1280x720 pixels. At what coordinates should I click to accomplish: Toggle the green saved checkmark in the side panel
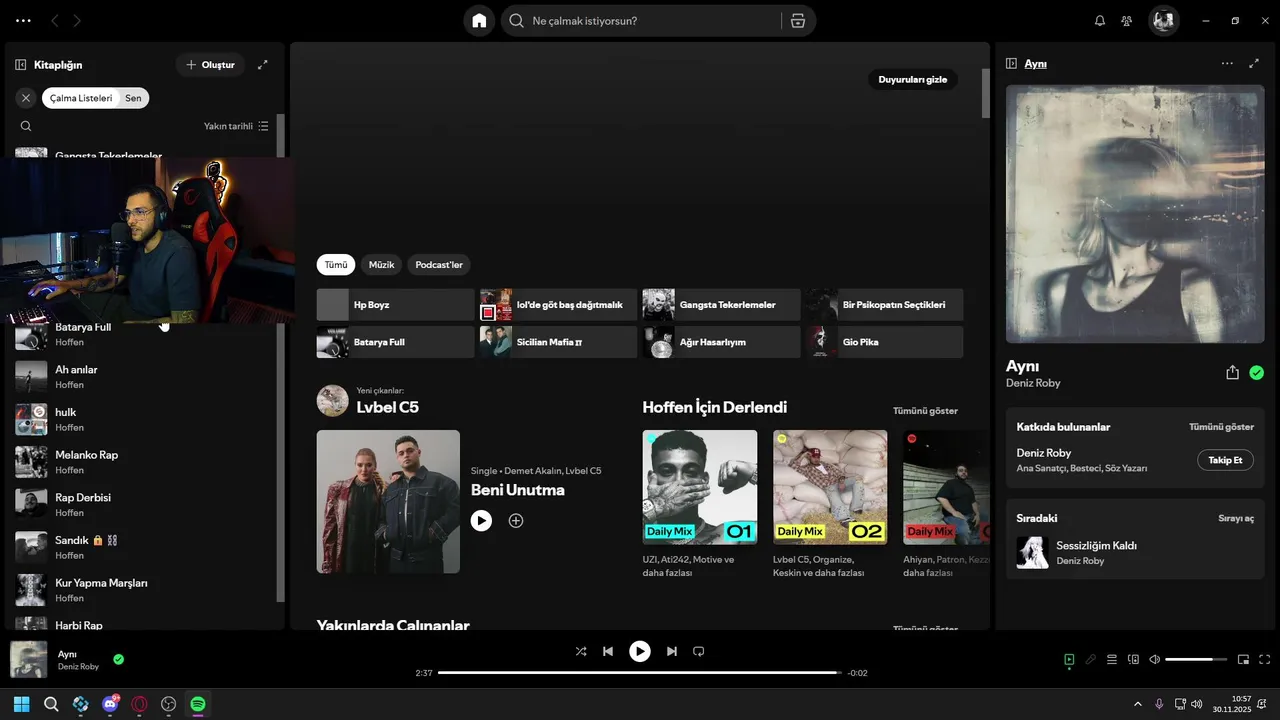[1257, 373]
